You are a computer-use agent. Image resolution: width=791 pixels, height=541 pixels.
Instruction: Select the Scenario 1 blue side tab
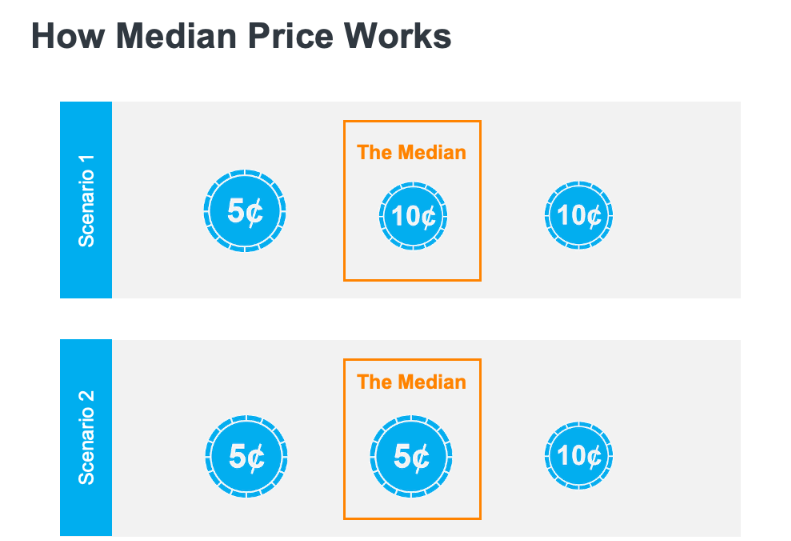(86, 200)
